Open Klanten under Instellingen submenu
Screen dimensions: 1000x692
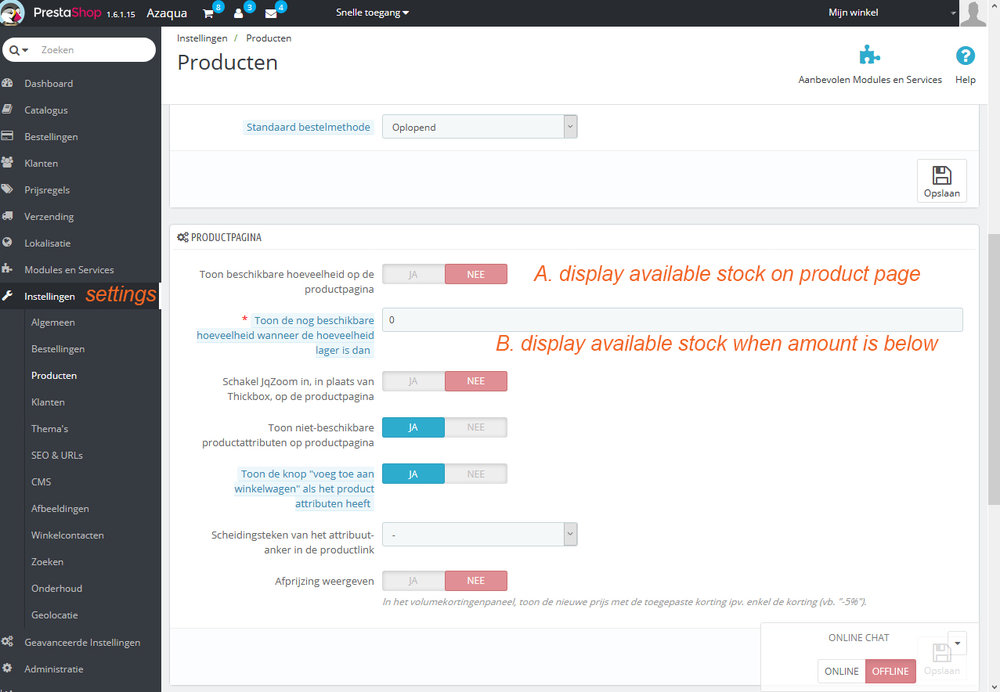coord(48,402)
